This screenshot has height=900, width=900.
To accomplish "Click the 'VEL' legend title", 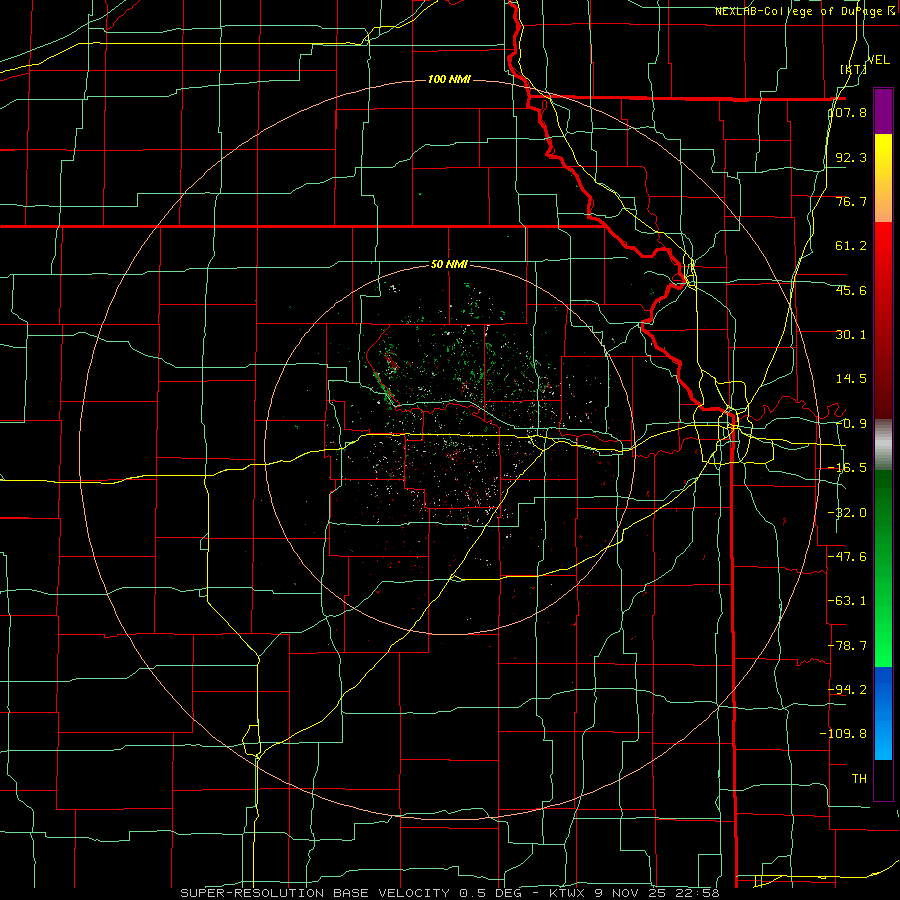I will pyautogui.click(x=879, y=60).
